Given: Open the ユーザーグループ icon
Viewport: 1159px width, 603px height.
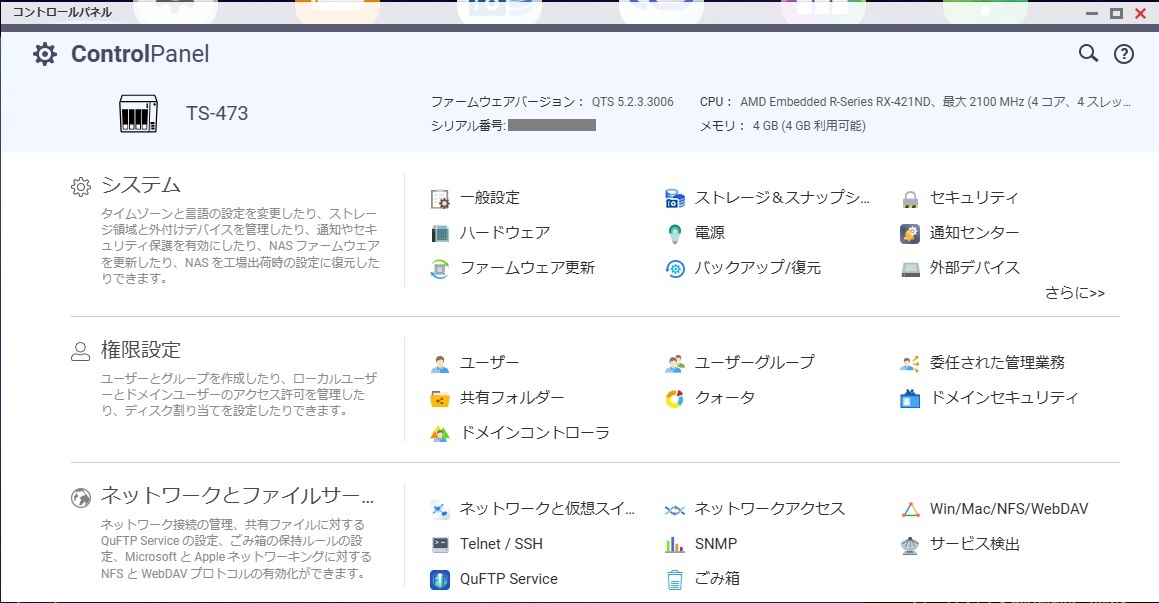Looking at the screenshot, I should click(x=675, y=364).
